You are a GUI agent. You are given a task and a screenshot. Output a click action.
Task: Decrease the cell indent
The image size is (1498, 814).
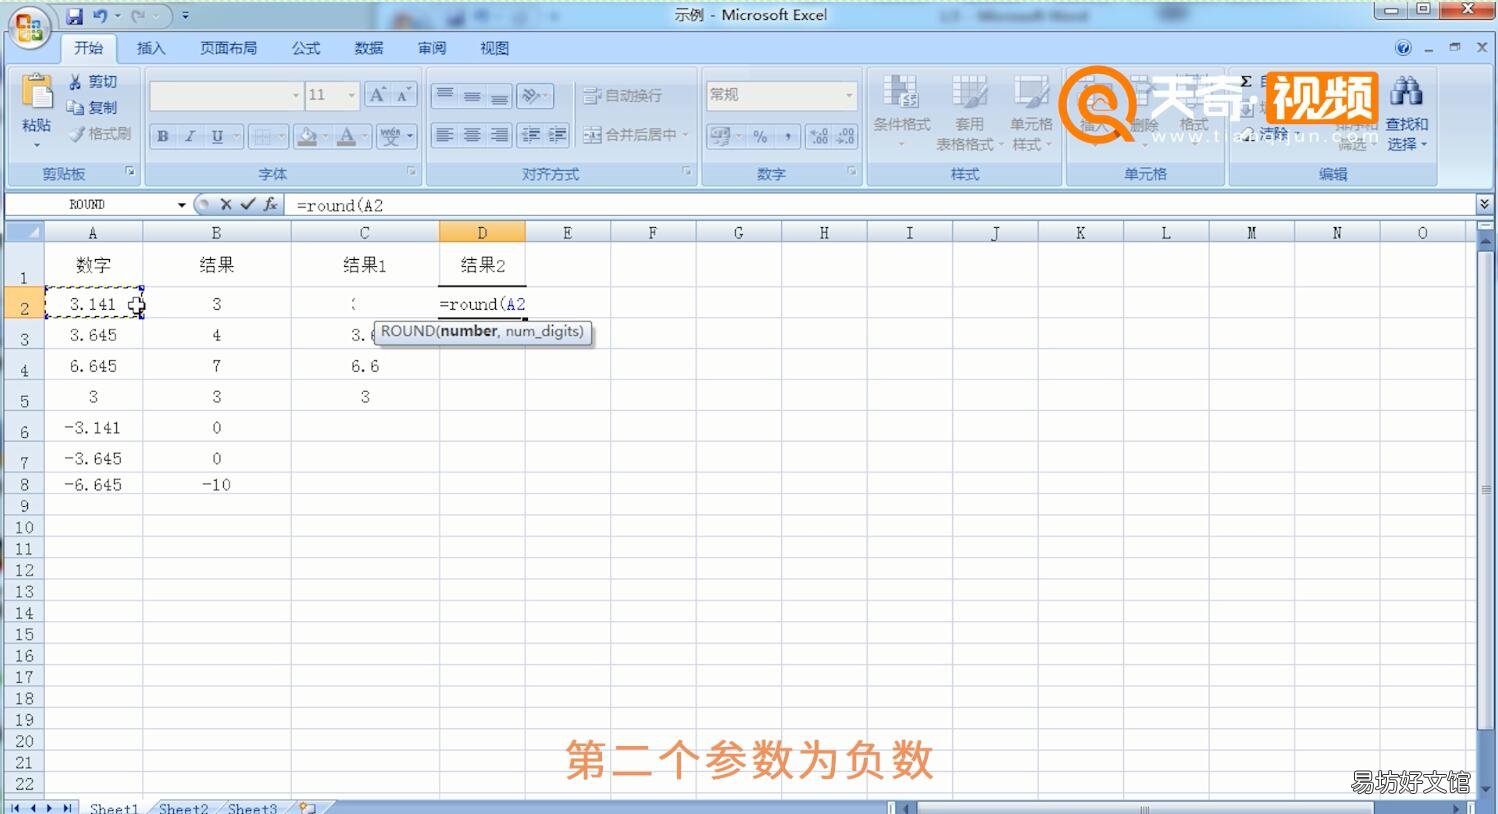click(531, 135)
